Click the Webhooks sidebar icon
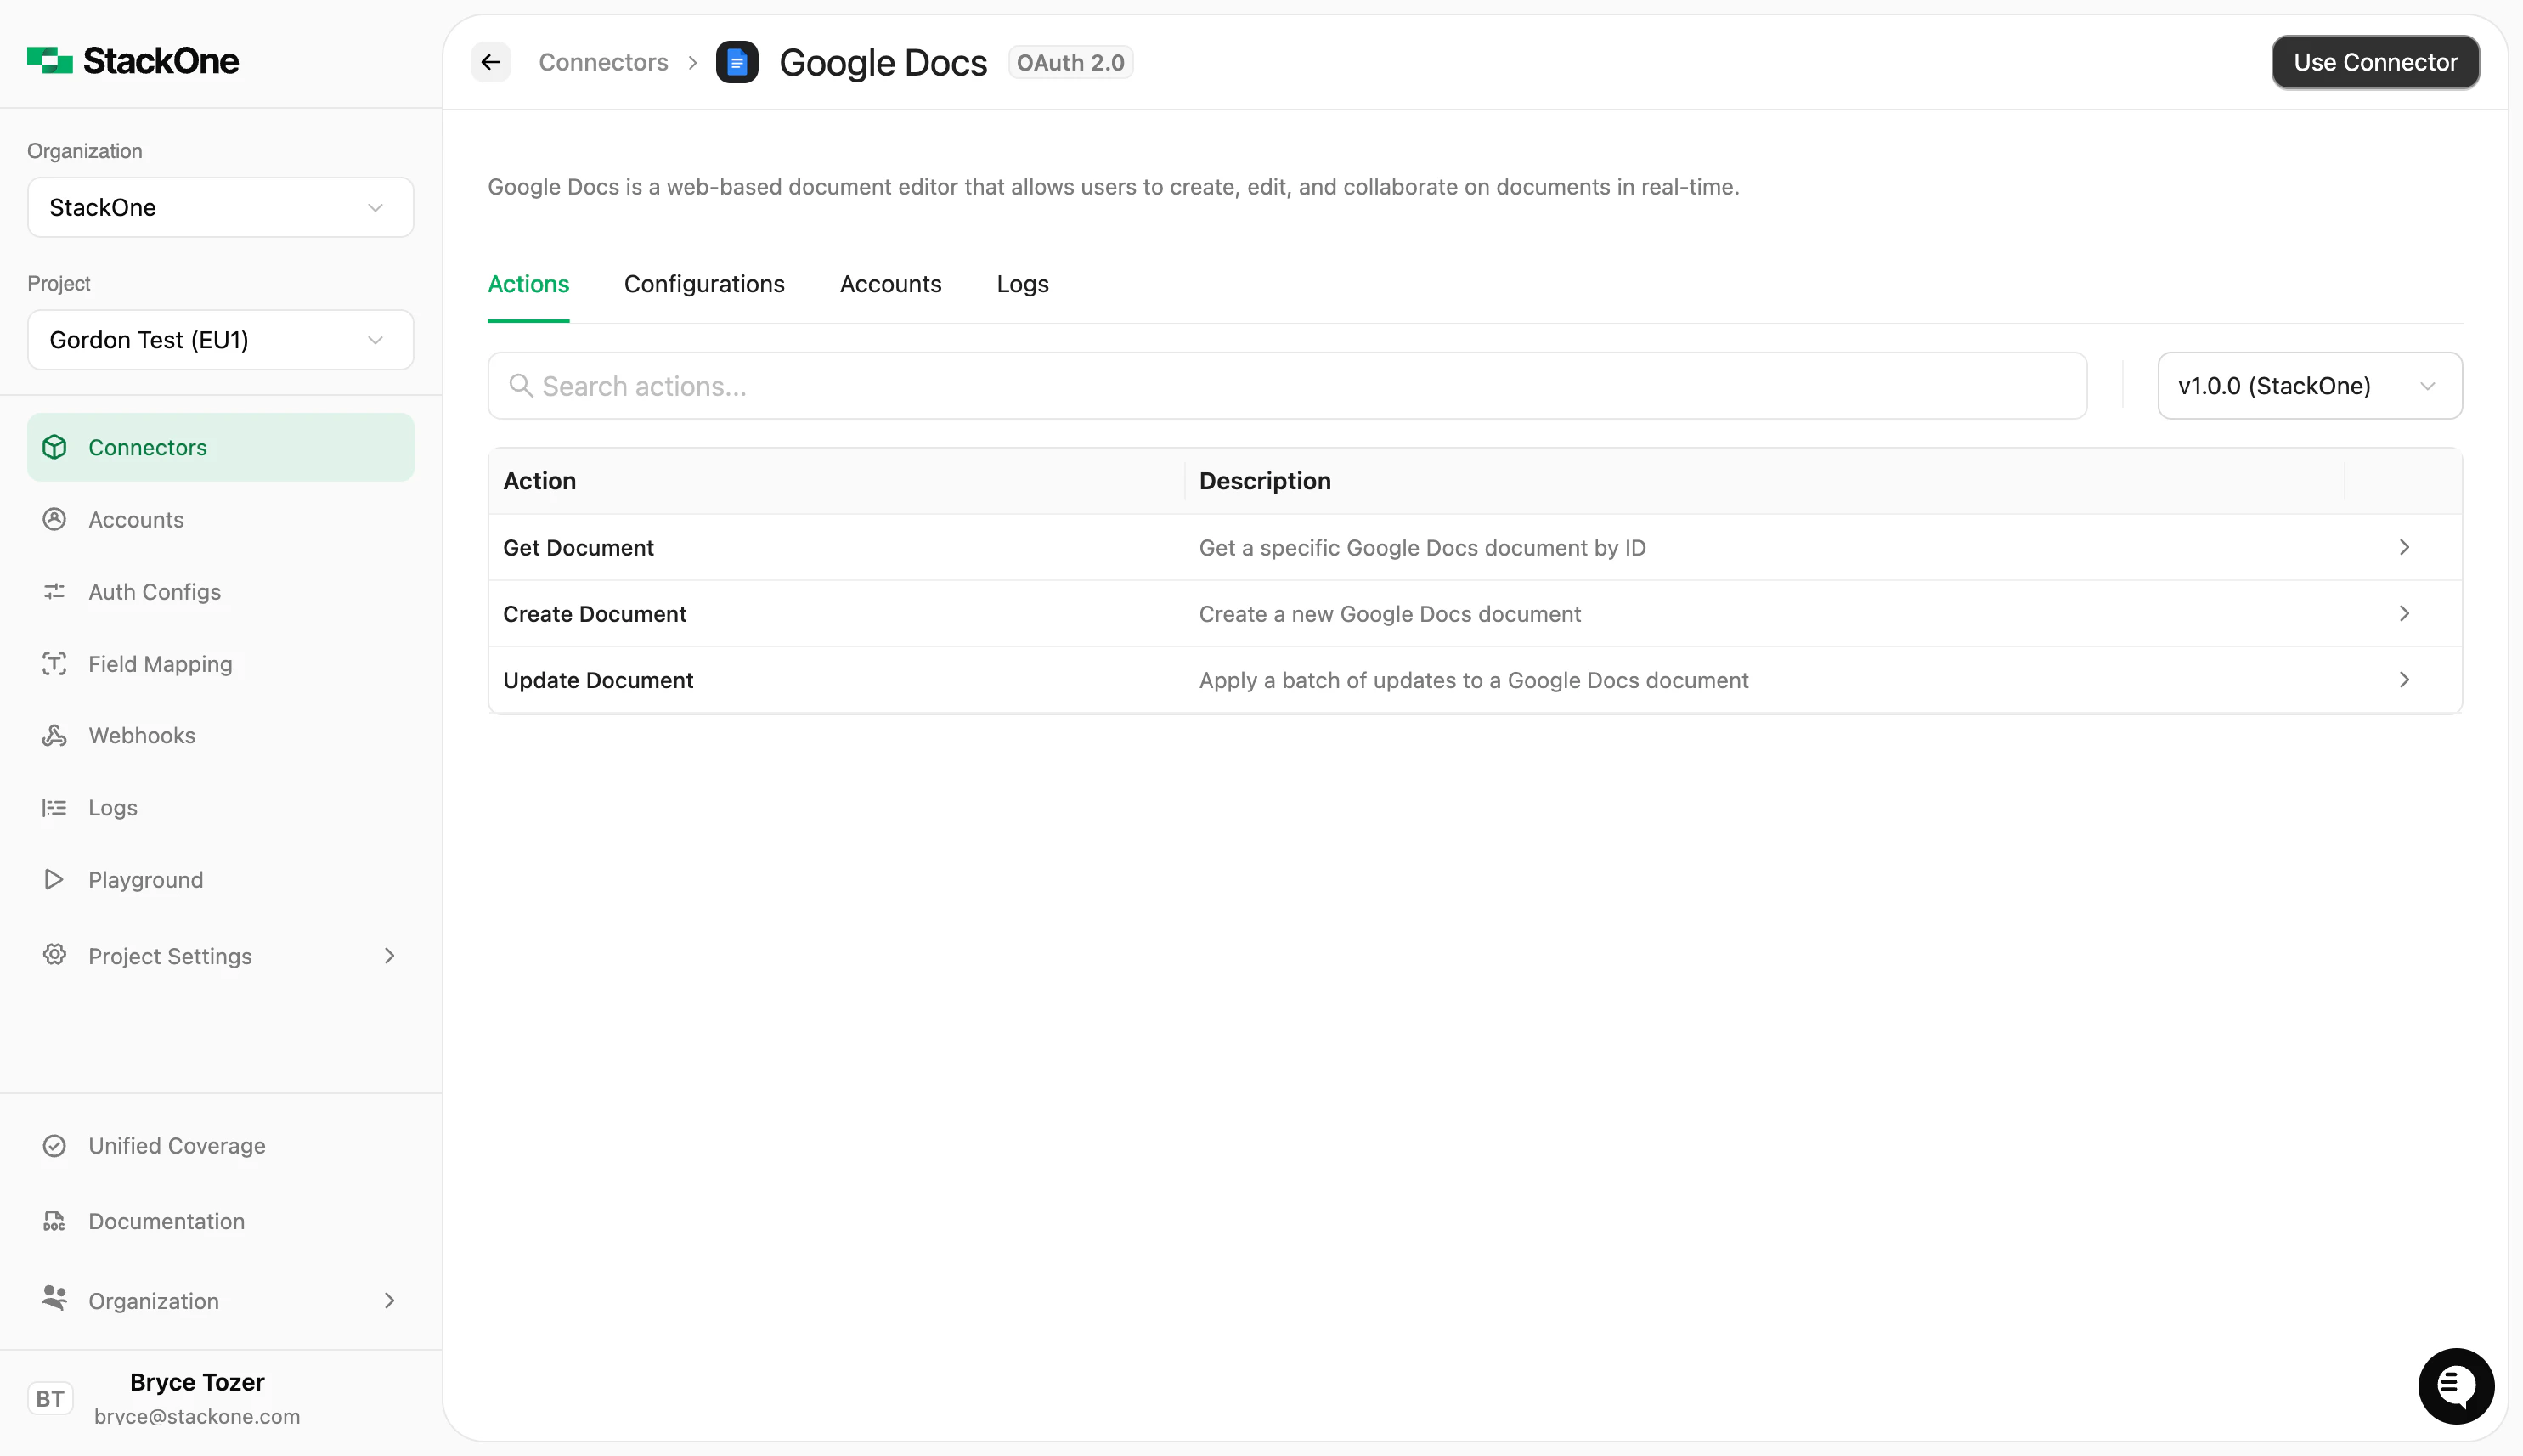 54,736
